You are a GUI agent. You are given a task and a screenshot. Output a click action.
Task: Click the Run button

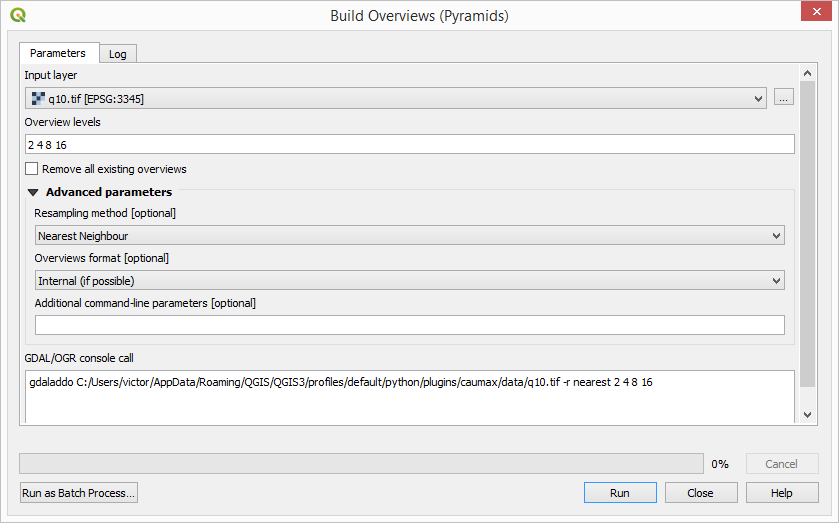[620, 492]
